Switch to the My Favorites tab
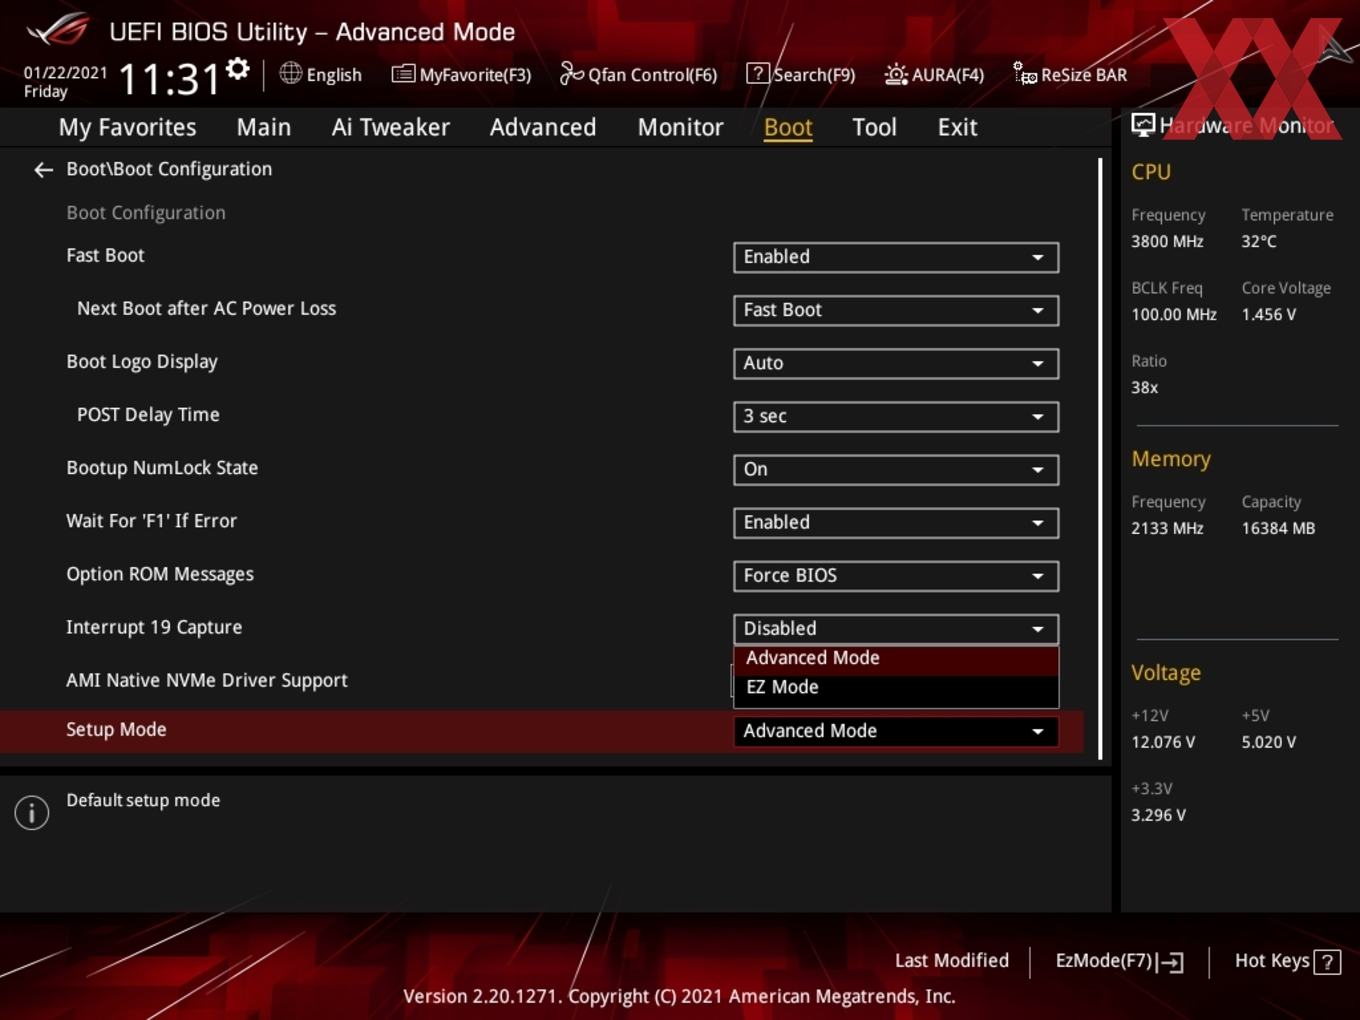 [x=127, y=128]
